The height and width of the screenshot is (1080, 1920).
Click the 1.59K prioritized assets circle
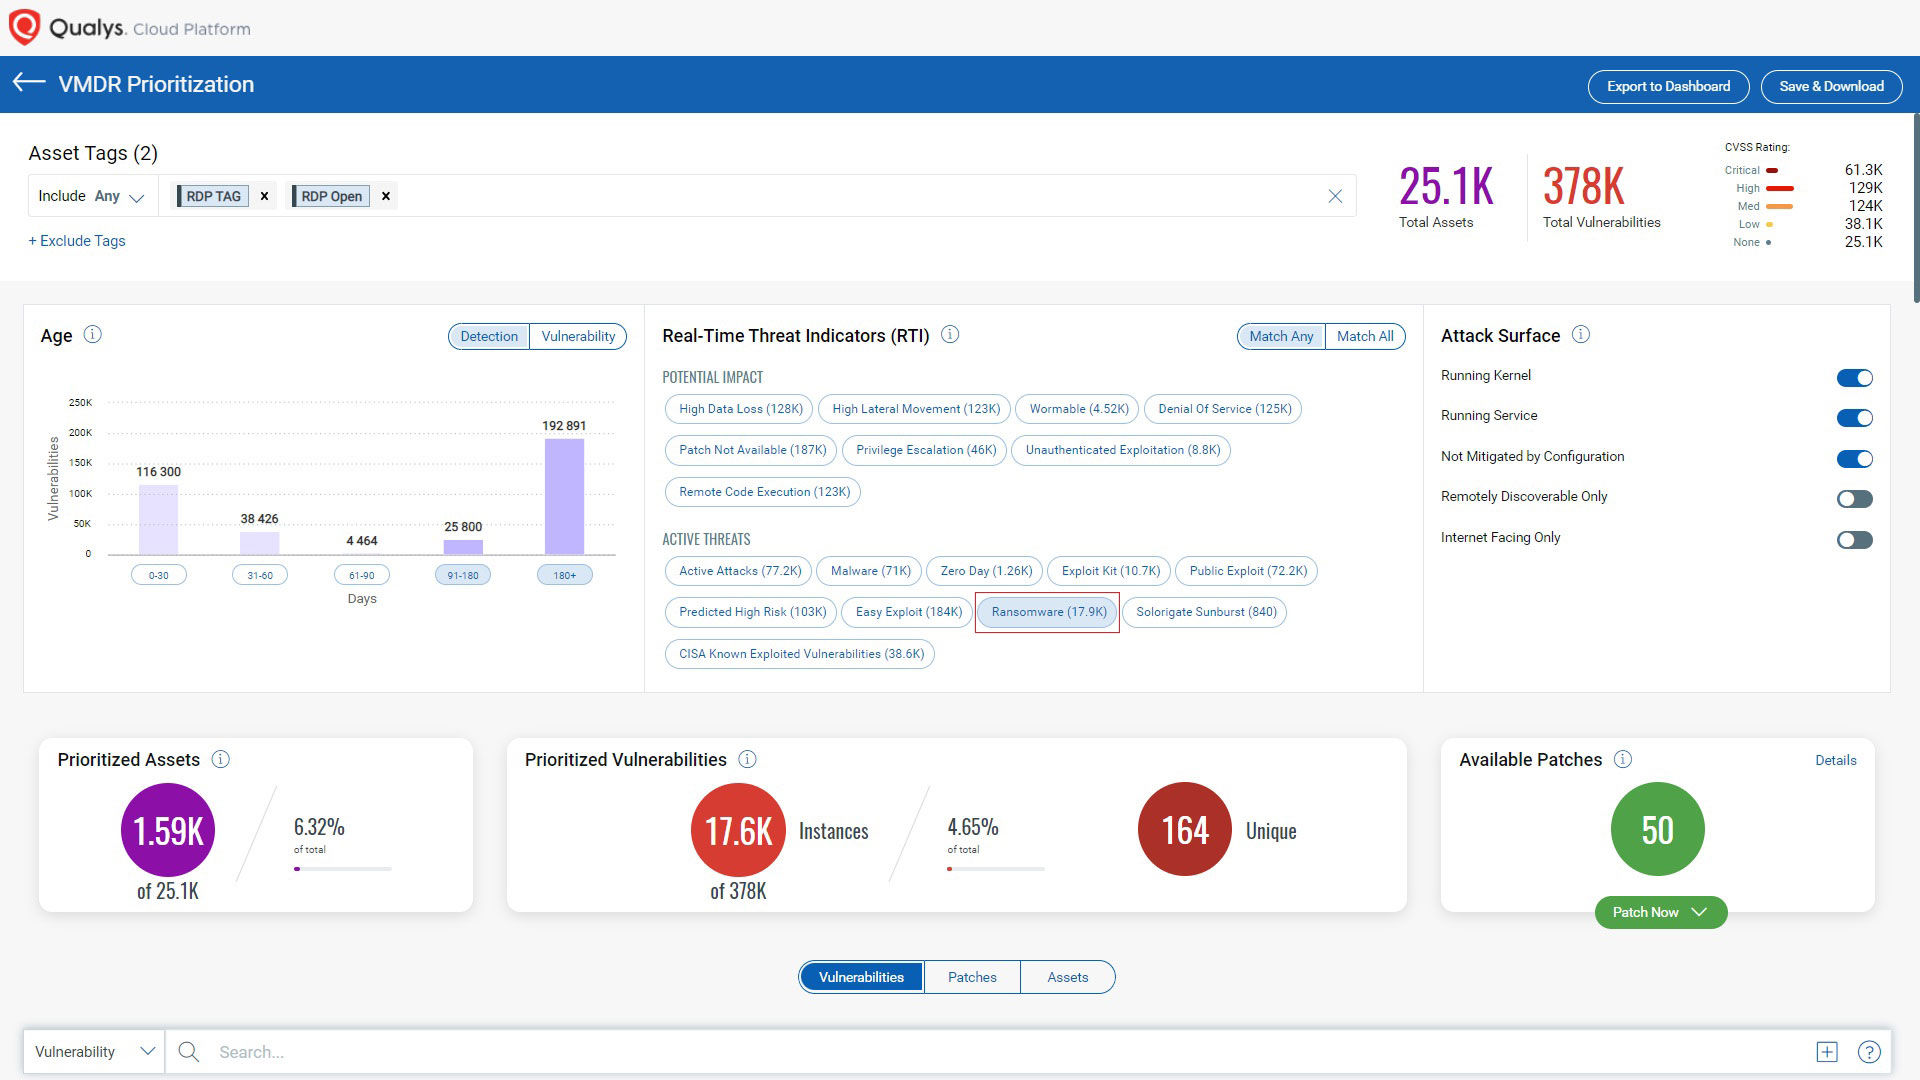167,830
